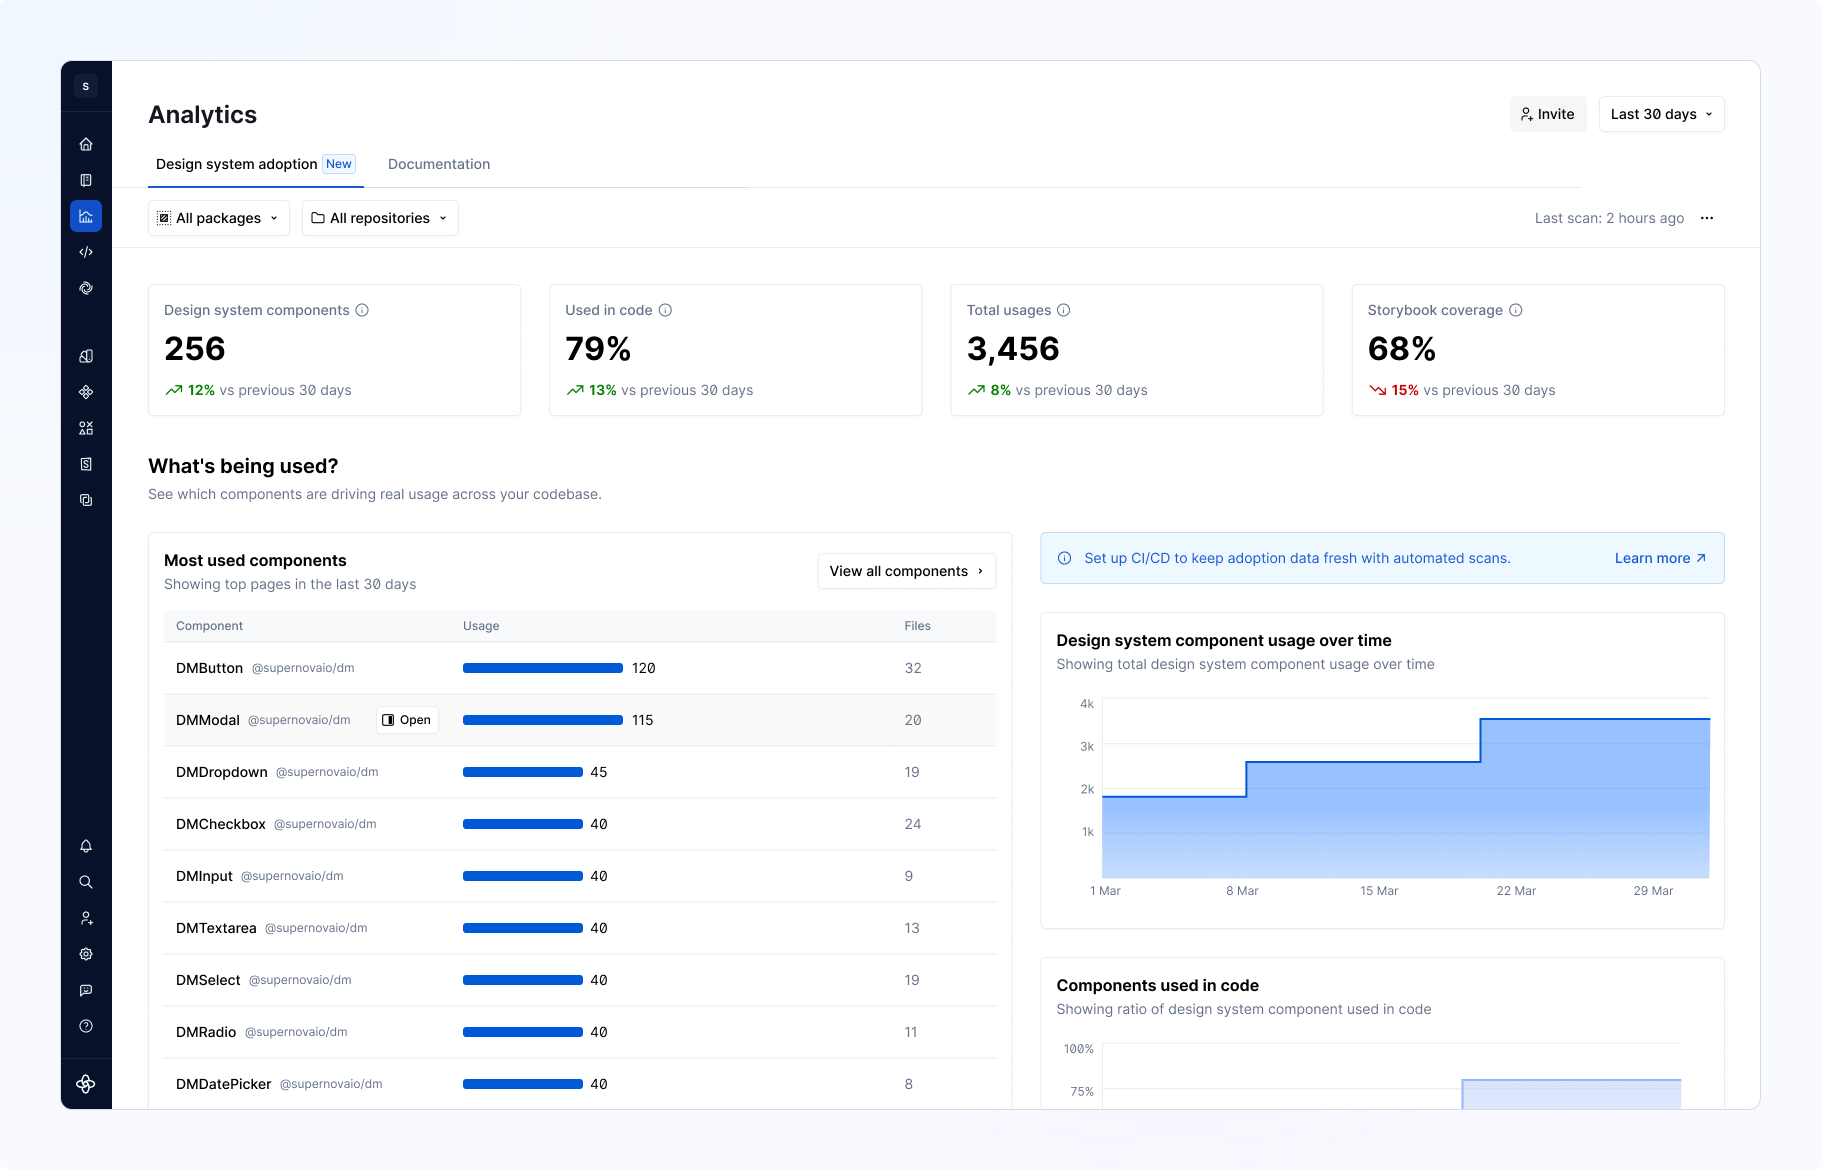Open notifications bell icon
The height and width of the screenshot is (1170, 1821).
click(86, 846)
